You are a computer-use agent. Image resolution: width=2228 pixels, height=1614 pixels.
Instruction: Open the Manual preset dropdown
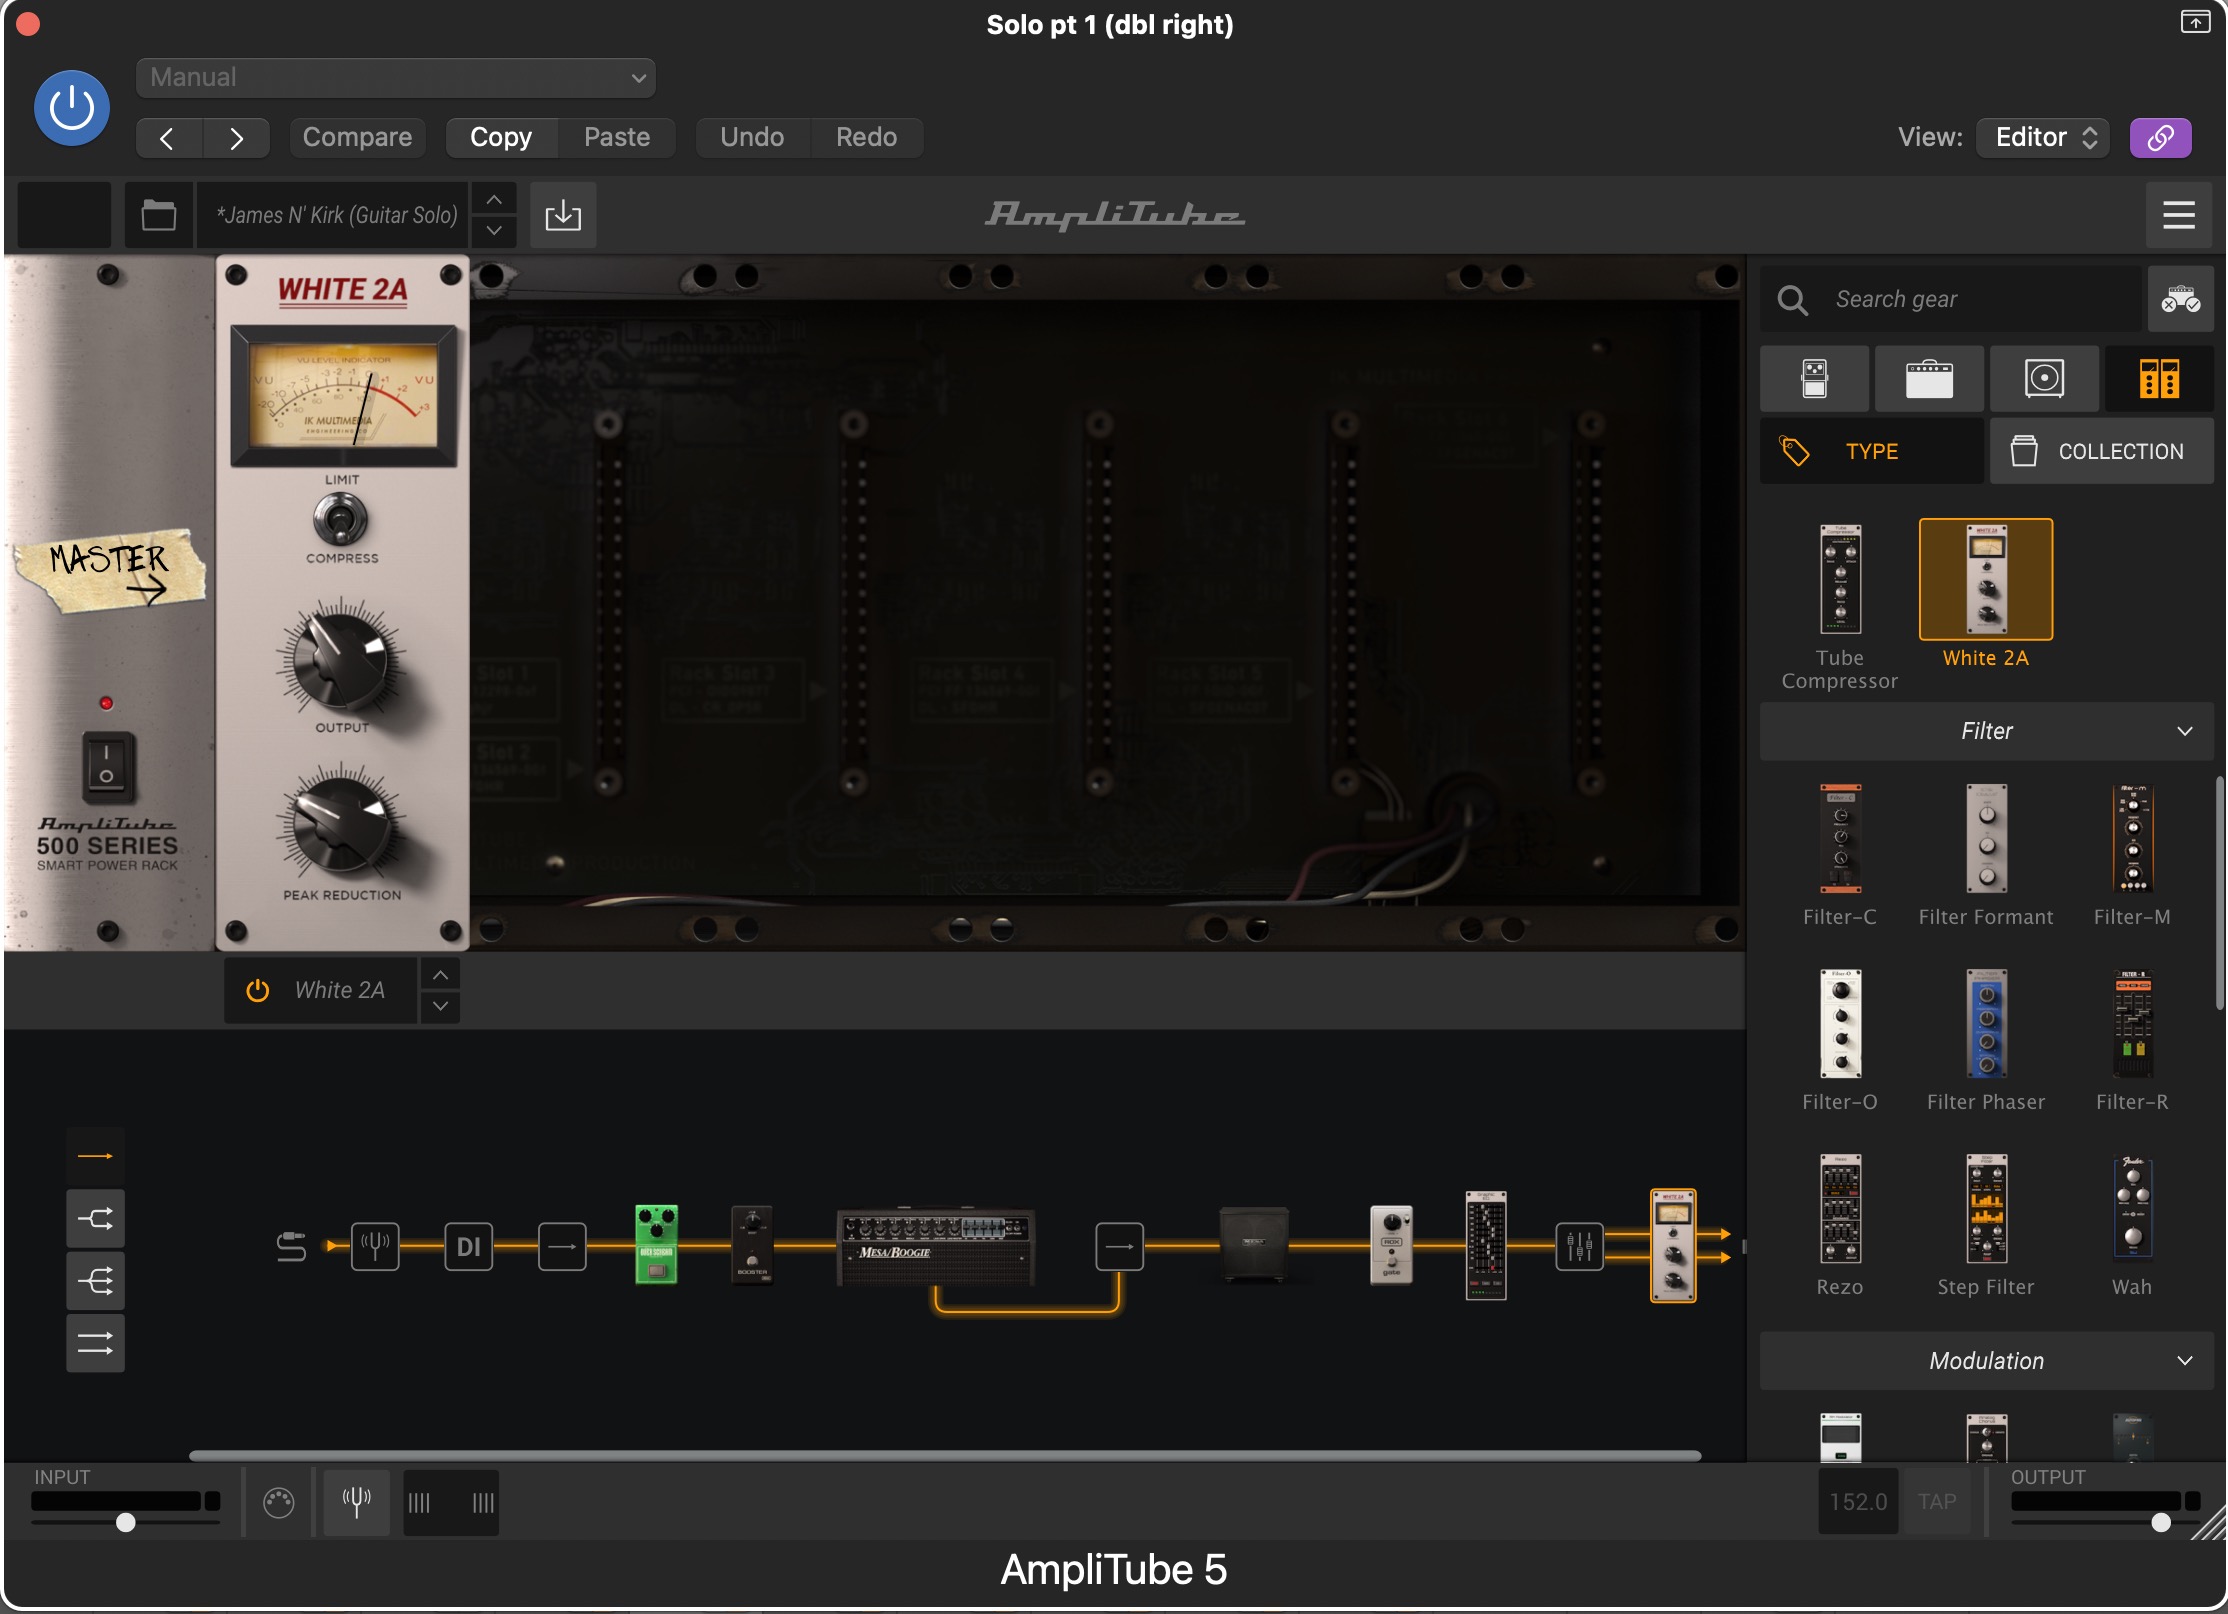point(396,78)
